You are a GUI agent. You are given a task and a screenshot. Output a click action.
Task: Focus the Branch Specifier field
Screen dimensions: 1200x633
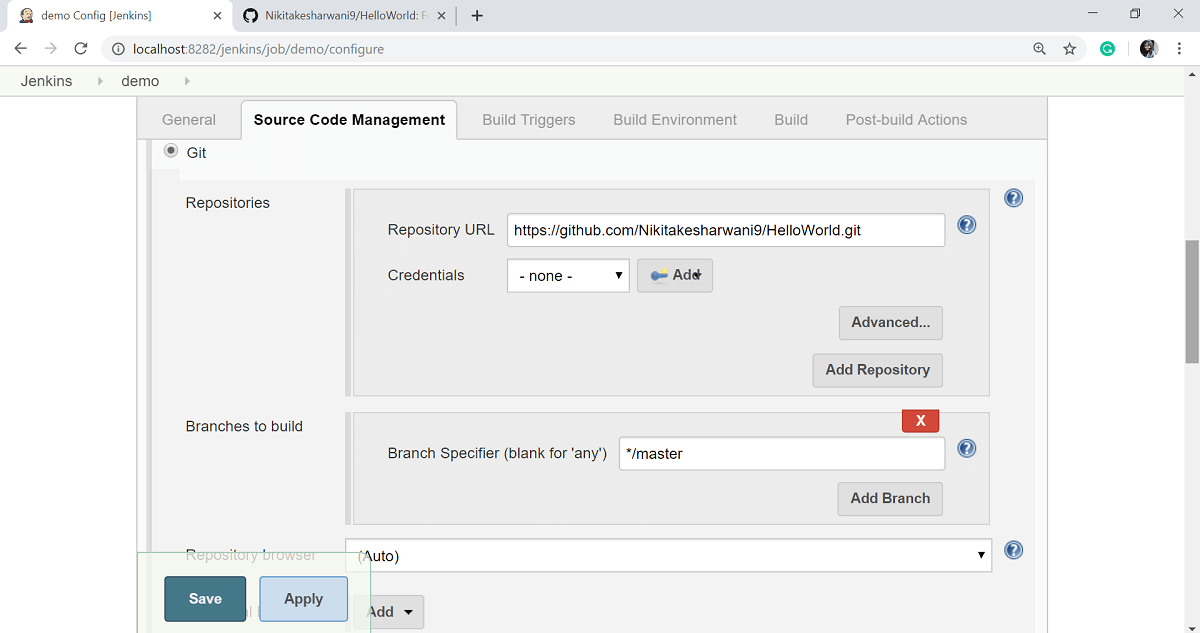(782, 453)
